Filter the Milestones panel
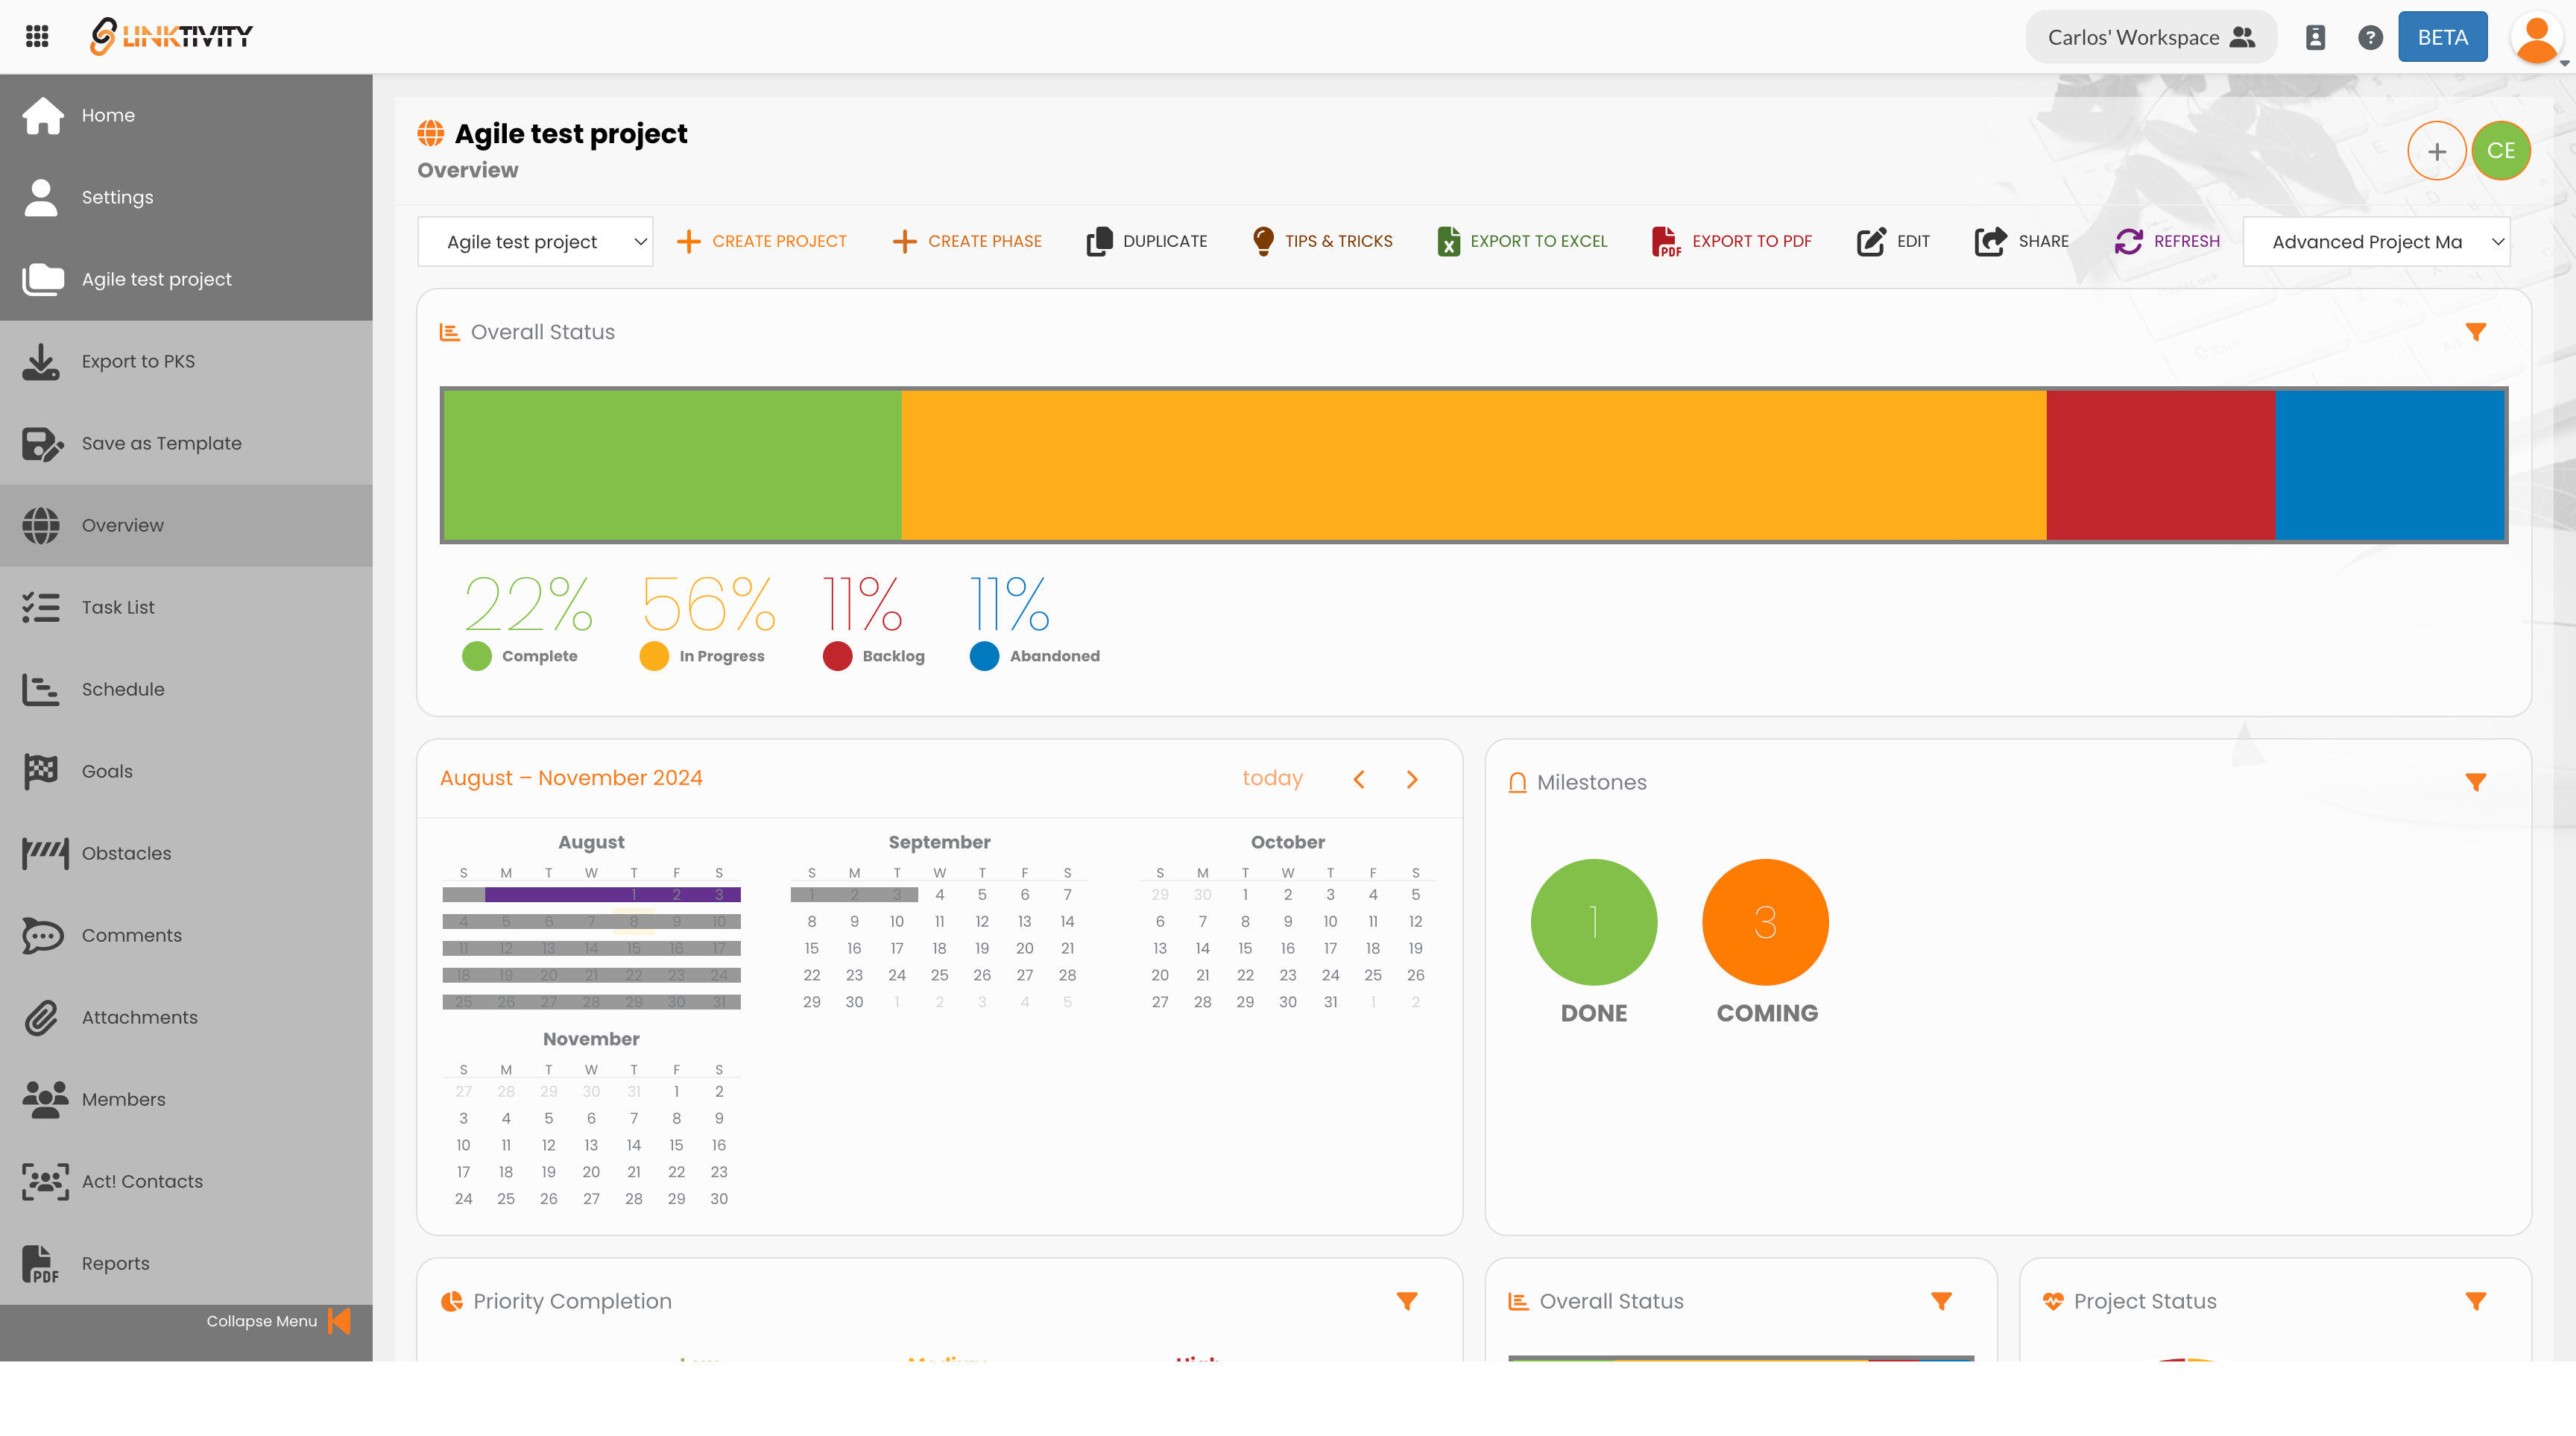The image size is (2576, 1436). pyautogui.click(x=2475, y=782)
